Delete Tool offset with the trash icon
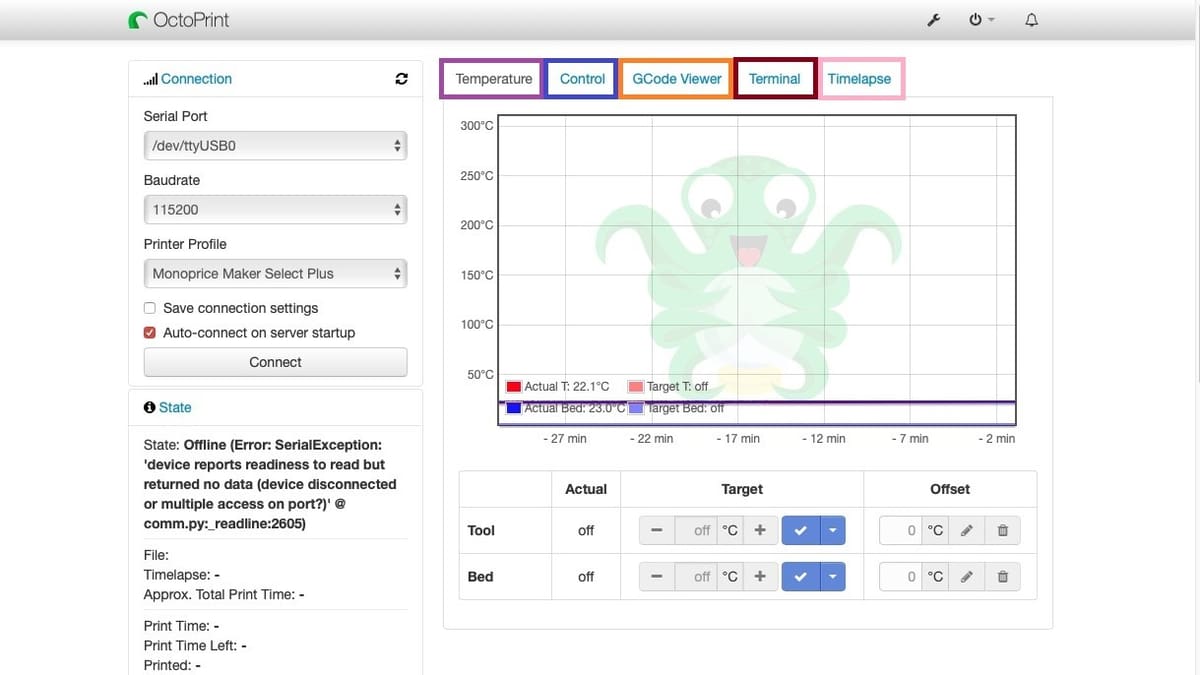Viewport: 1200px width, 675px height. 1002,531
